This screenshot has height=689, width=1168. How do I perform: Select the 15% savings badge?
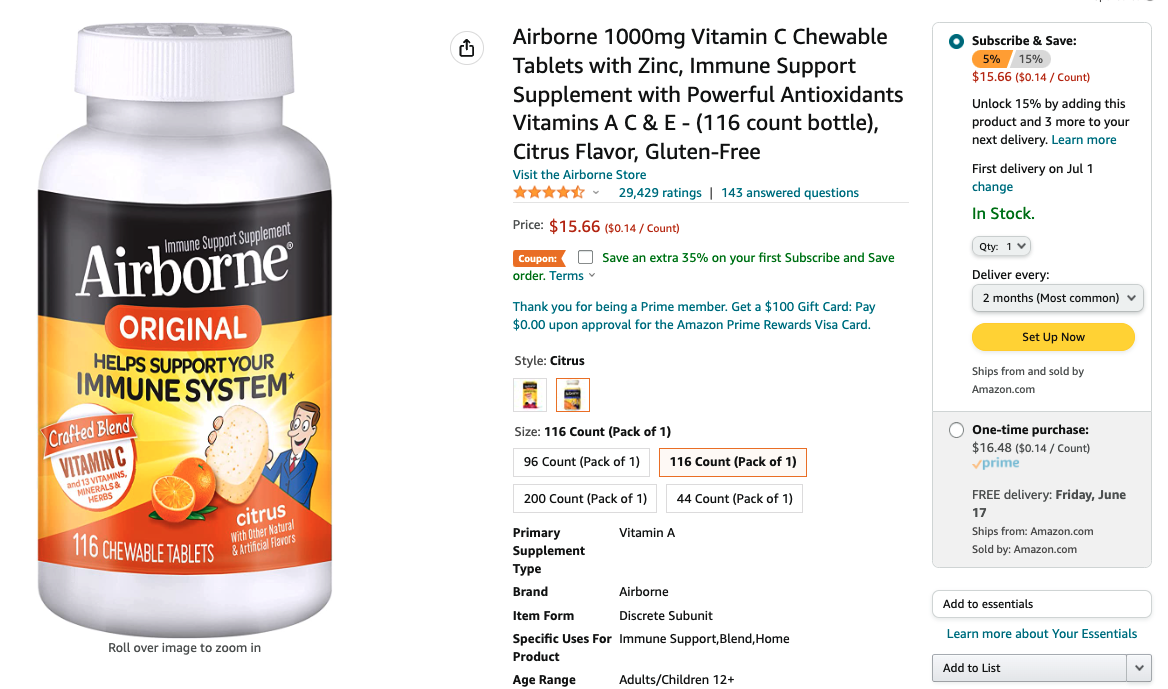pos(1031,59)
